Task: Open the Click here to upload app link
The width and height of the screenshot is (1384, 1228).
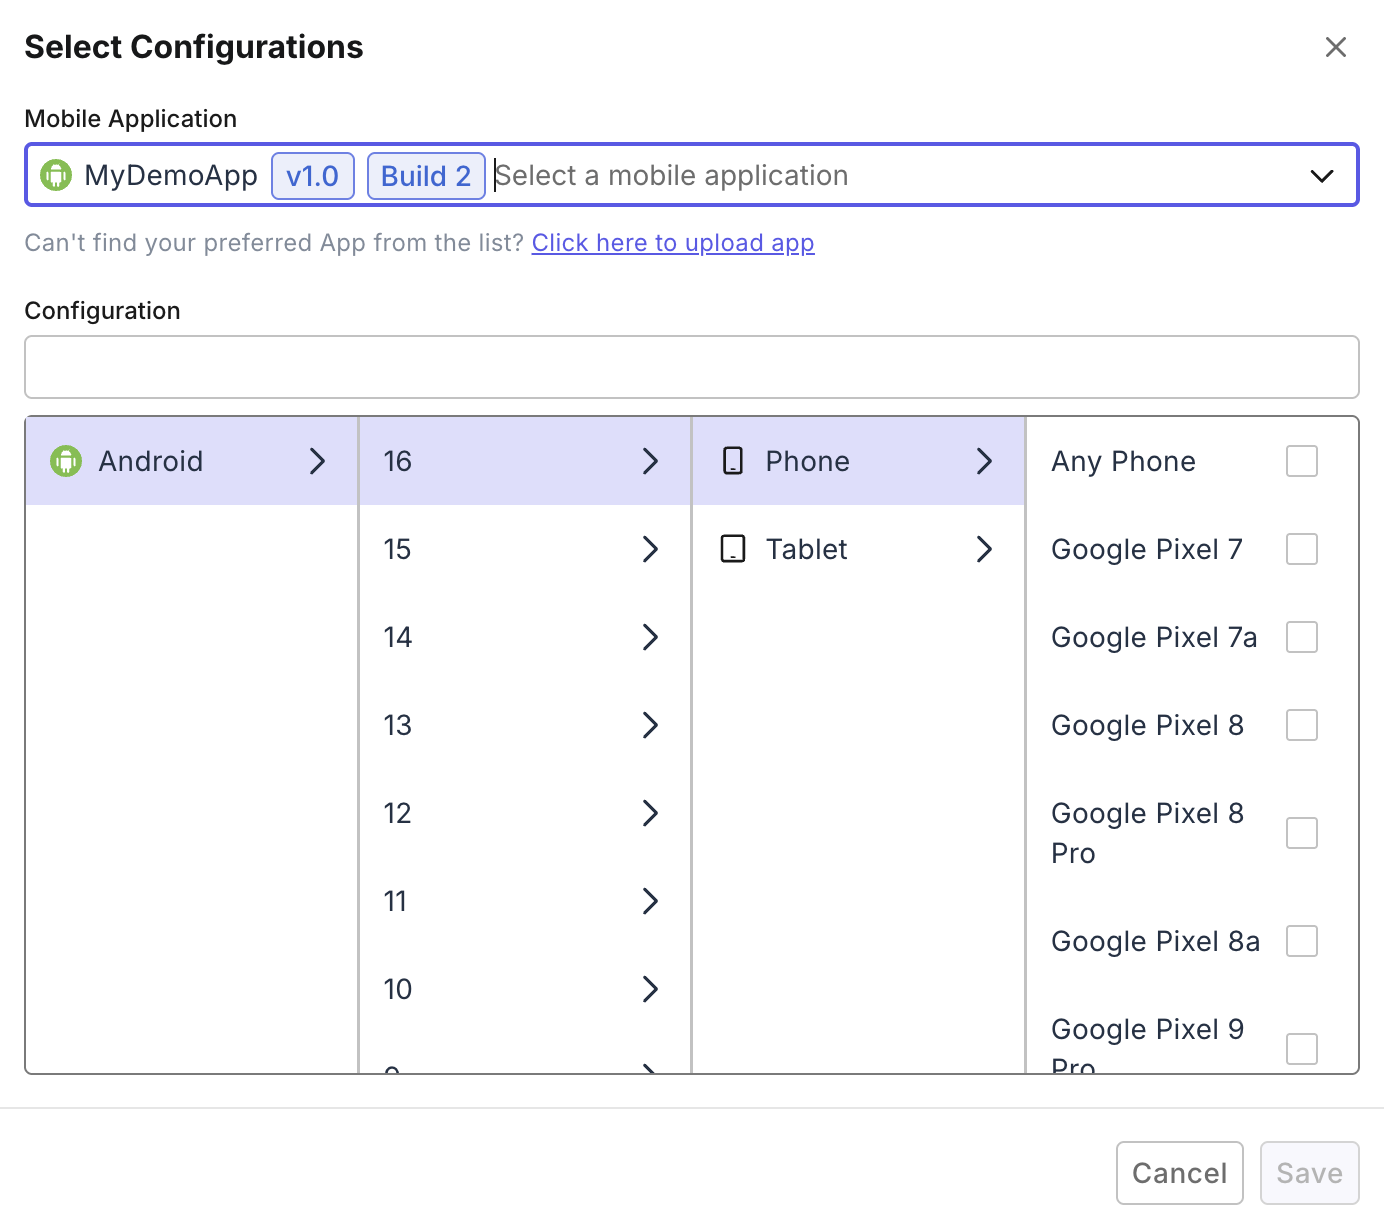Action: [x=673, y=243]
